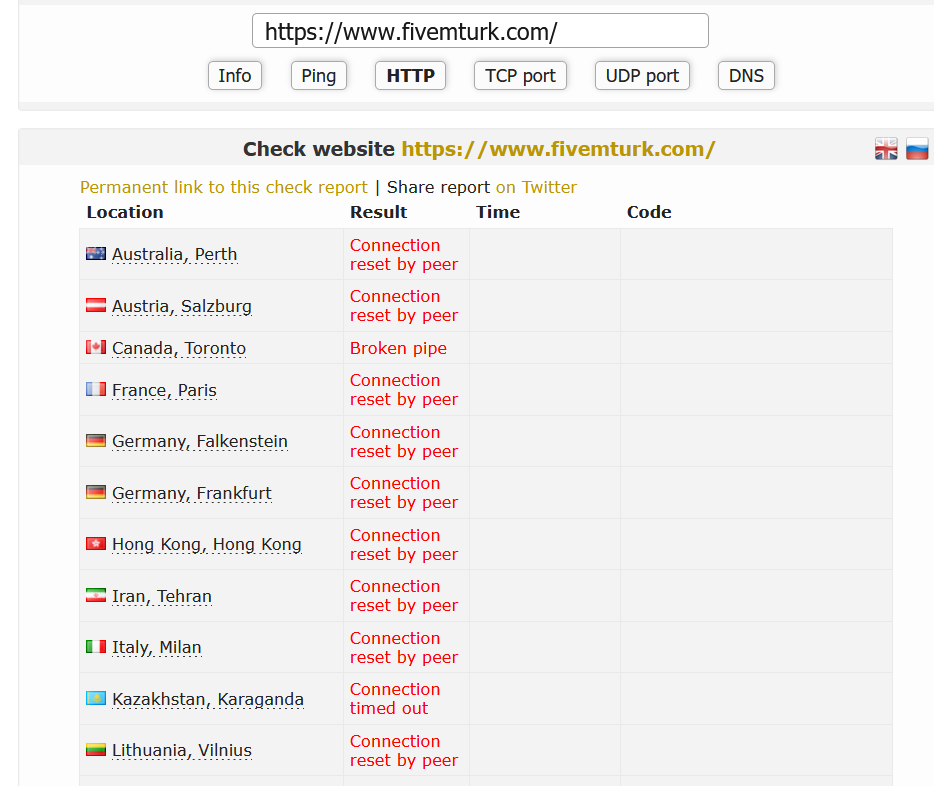934x786 pixels.
Task: Start a TCP port check
Action: click(520, 76)
